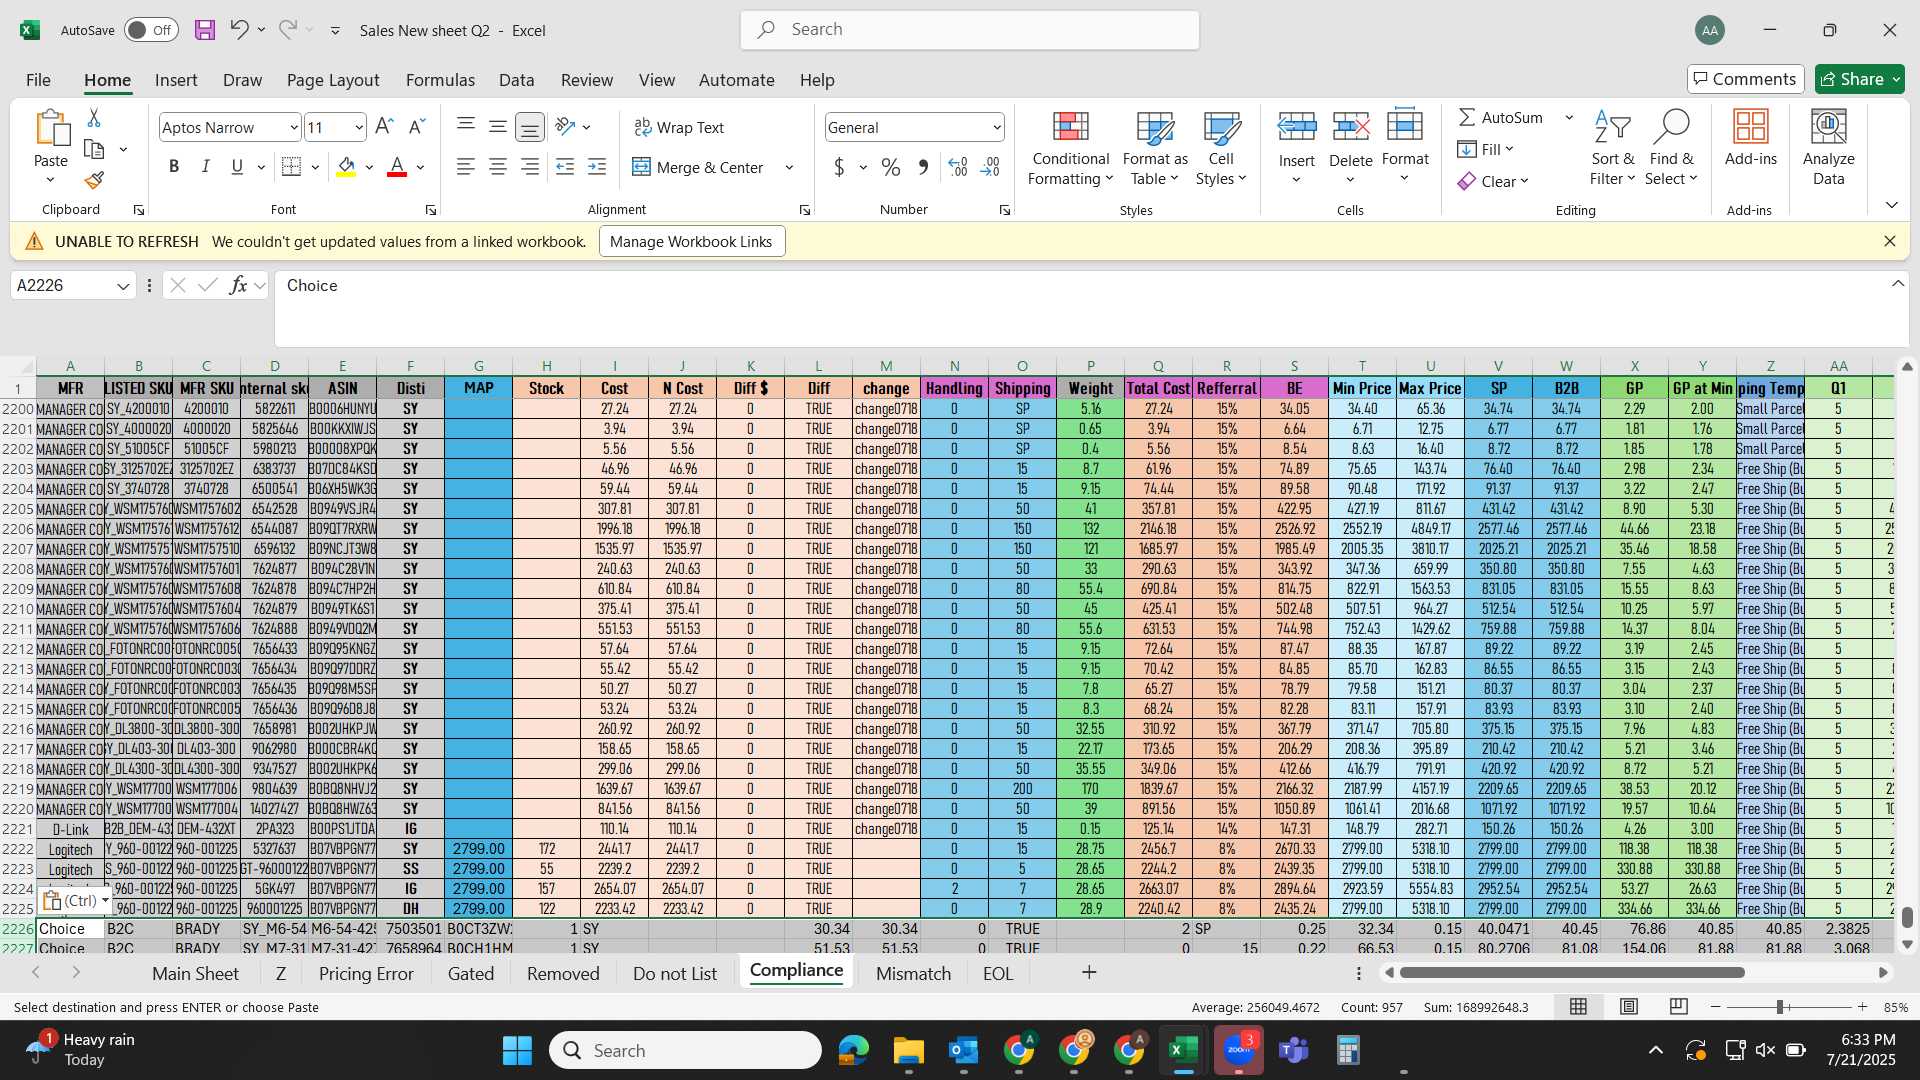Open the Paste Options (Ctrl) dropdown
The width and height of the screenshot is (1920, 1080).
(x=76, y=900)
